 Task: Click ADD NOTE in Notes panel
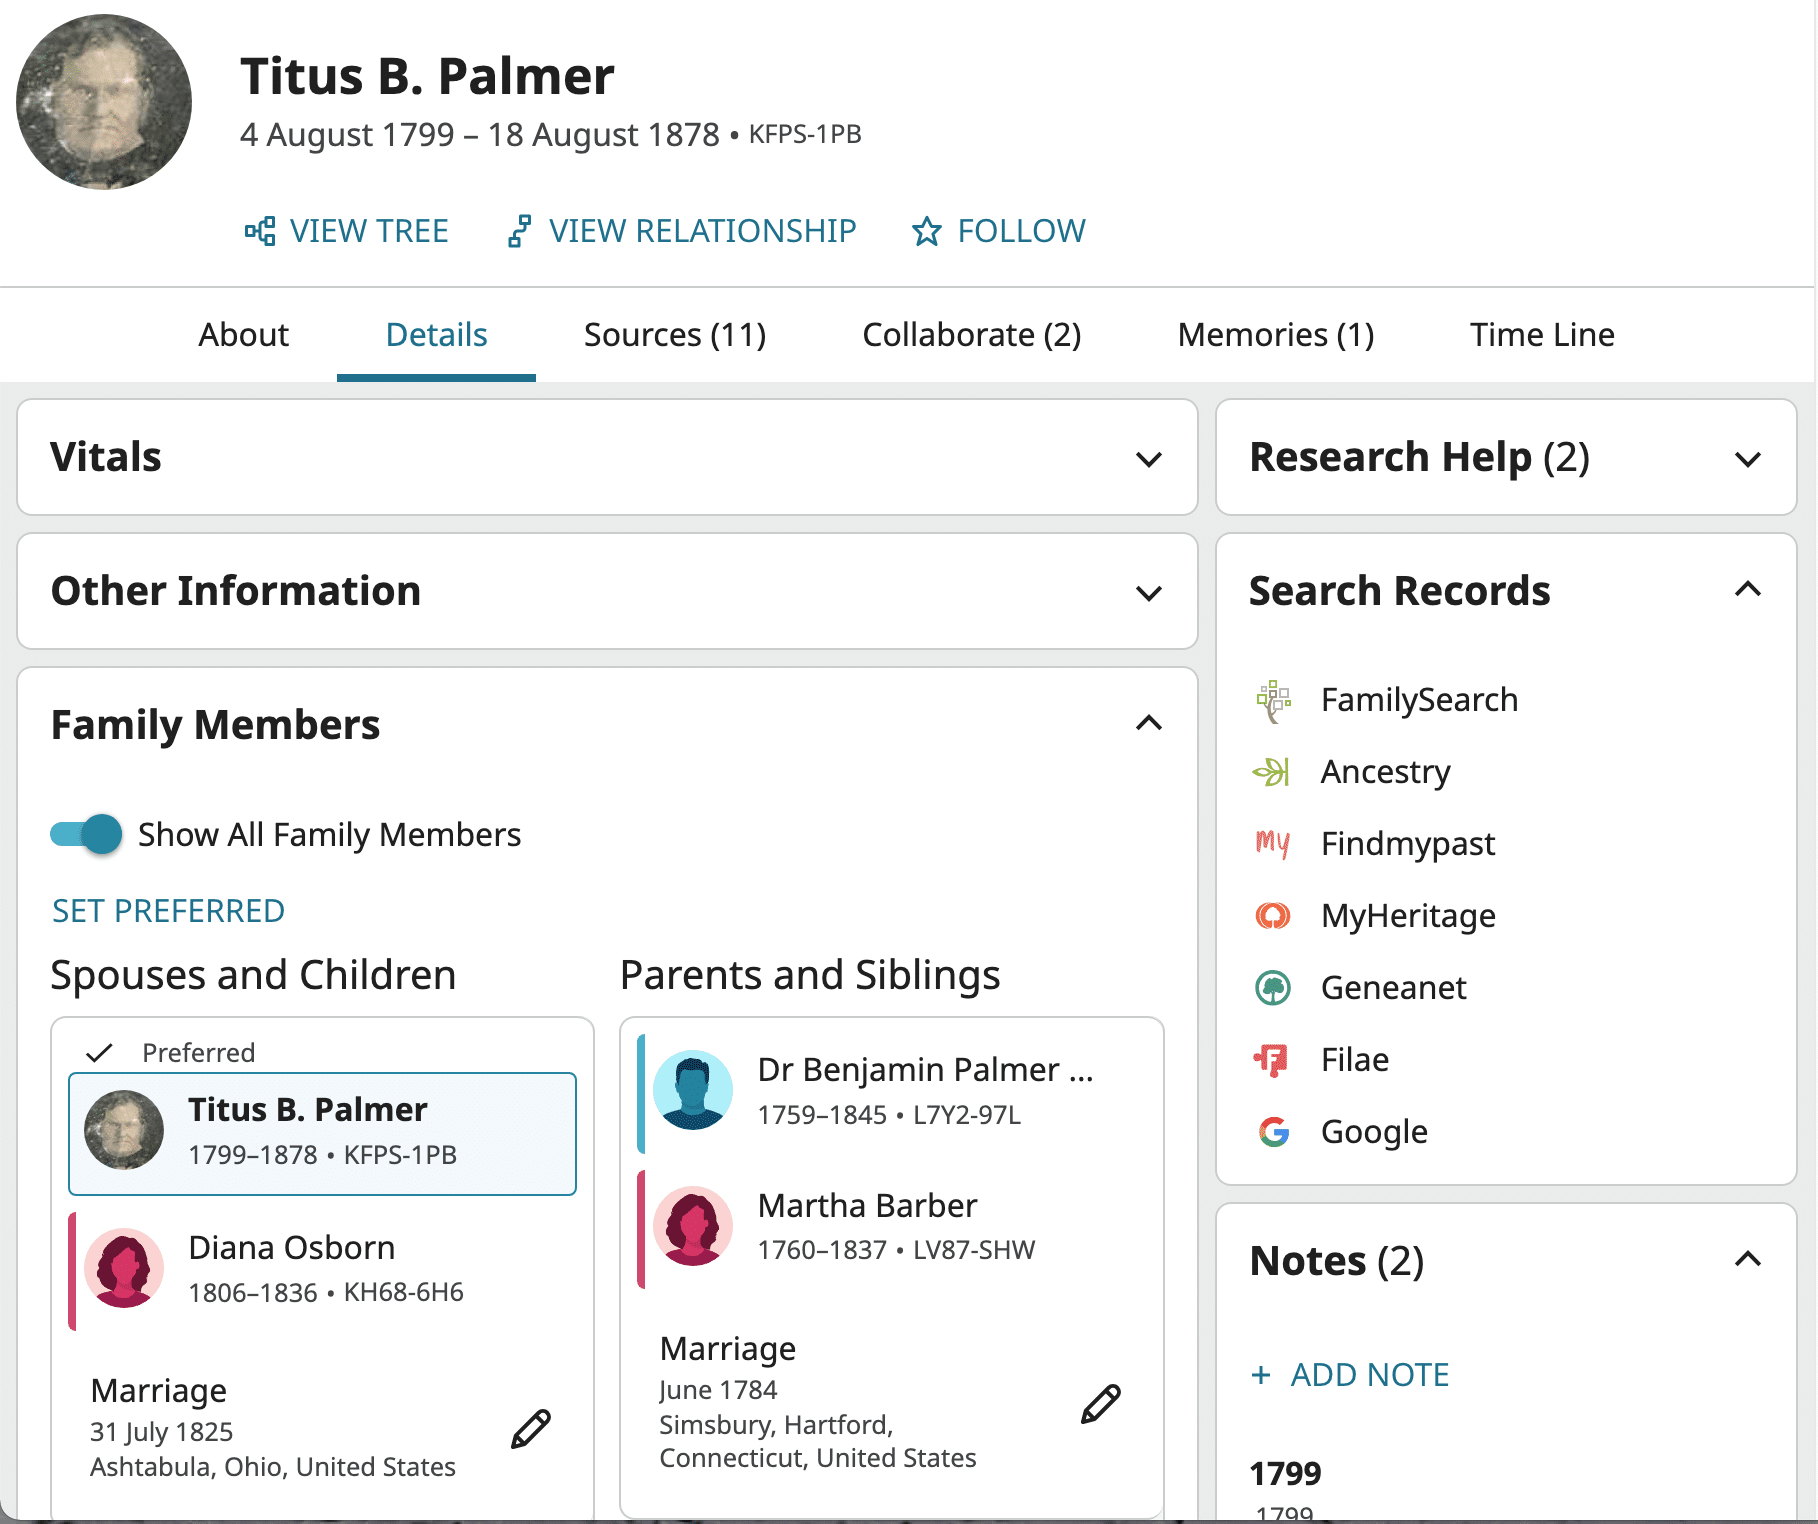pos(1350,1375)
